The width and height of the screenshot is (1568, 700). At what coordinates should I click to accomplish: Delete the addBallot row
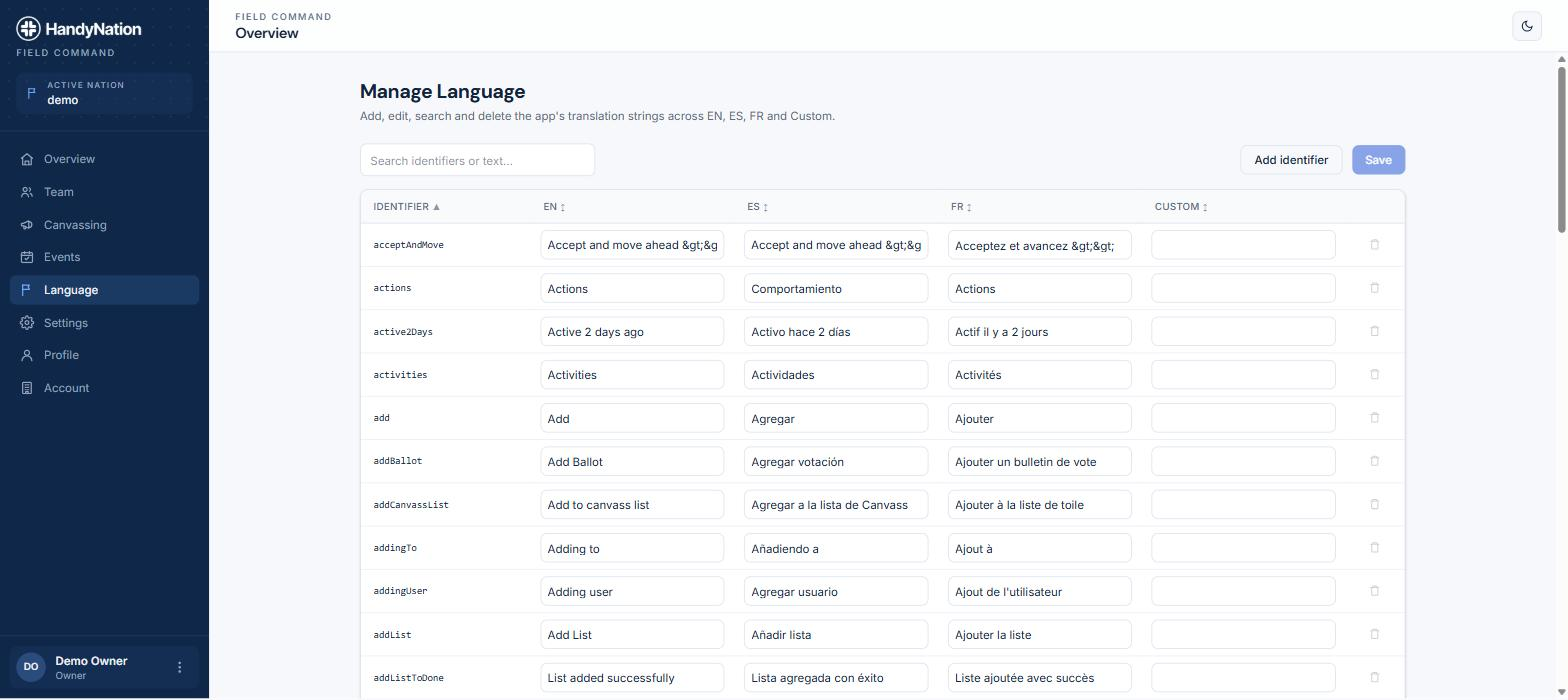pyautogui.click(x=1374, y=461)
